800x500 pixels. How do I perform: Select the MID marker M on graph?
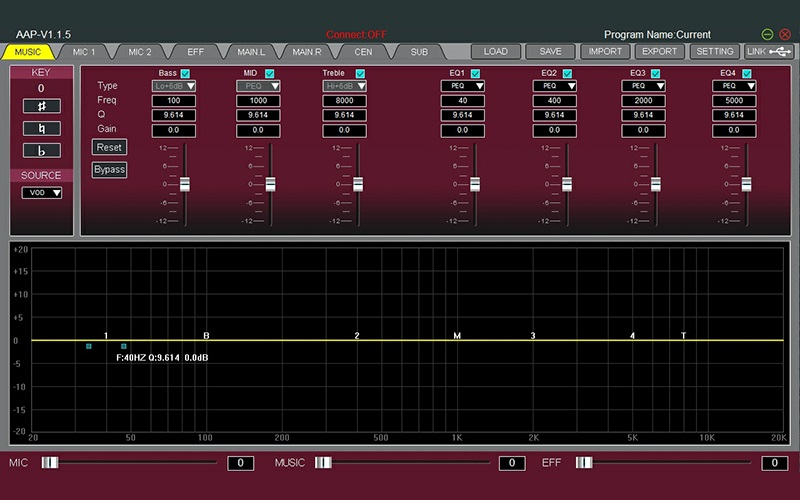pos(457,335)
